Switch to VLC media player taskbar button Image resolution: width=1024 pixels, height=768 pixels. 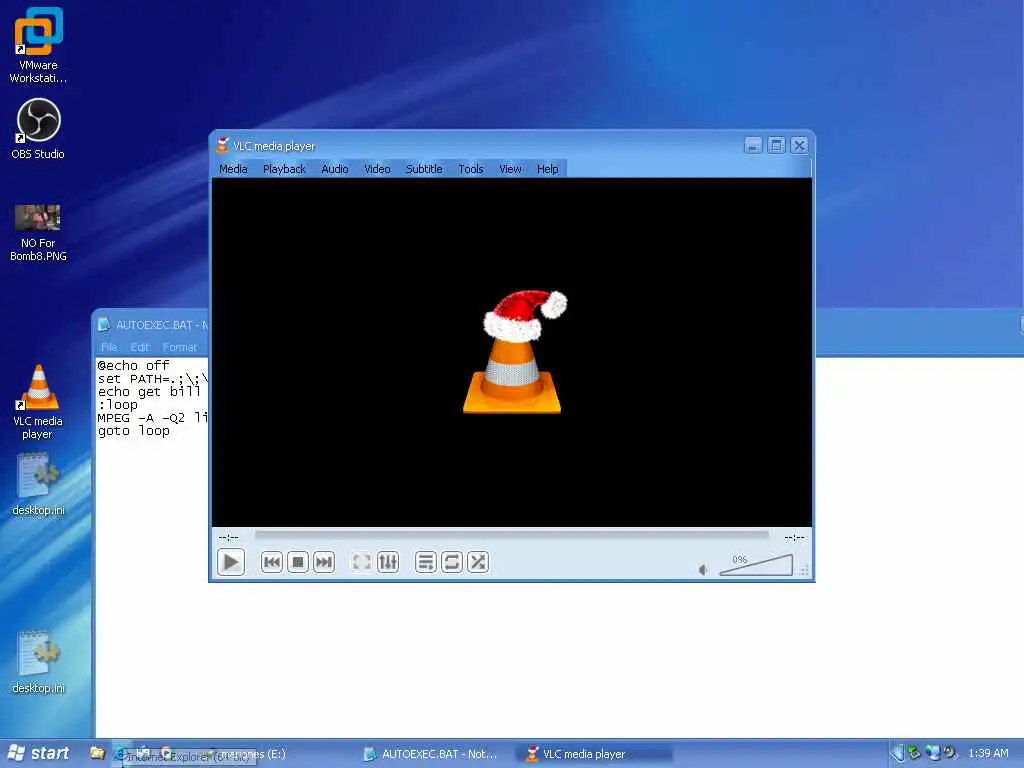coord(594,754)
